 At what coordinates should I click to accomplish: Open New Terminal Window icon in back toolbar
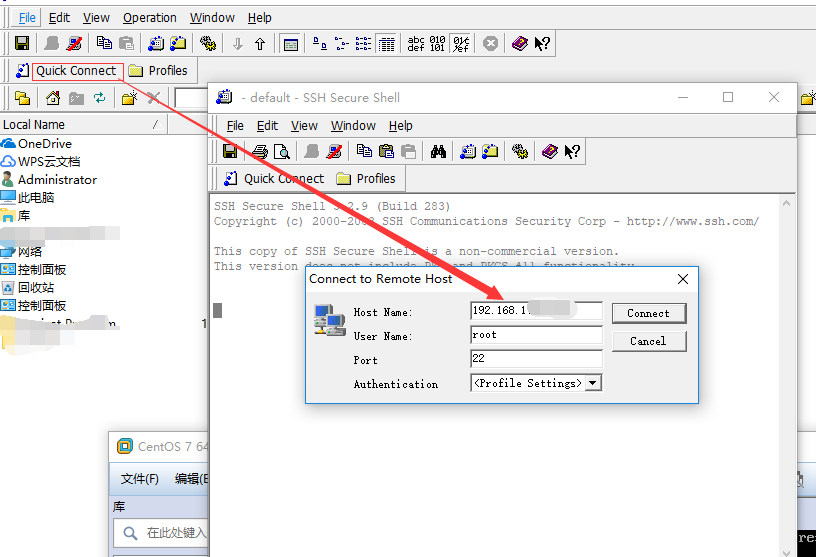pyautogui.click(x=156, y=43)
